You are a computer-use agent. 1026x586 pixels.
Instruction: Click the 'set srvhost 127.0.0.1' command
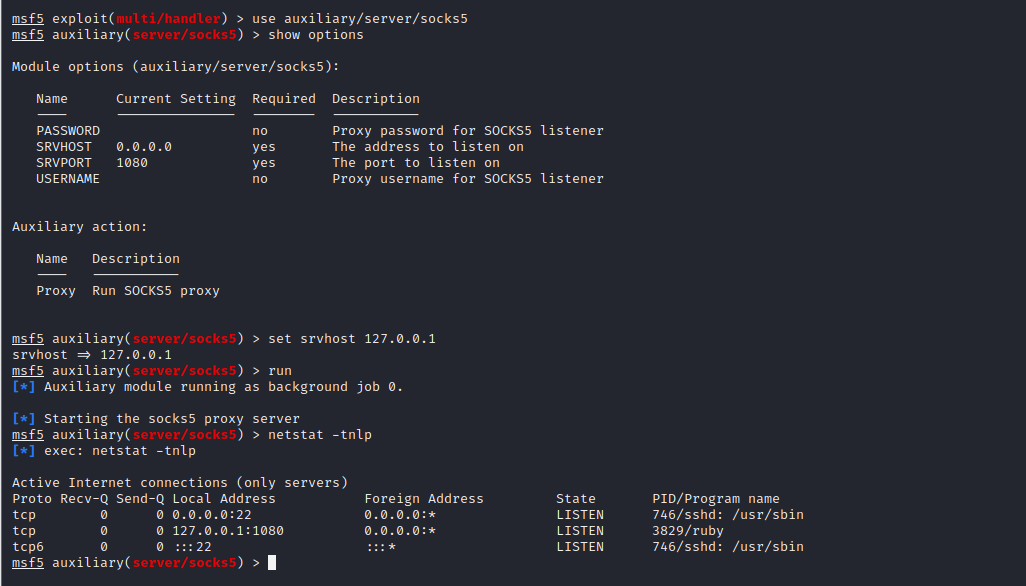[x=352, y=339]
